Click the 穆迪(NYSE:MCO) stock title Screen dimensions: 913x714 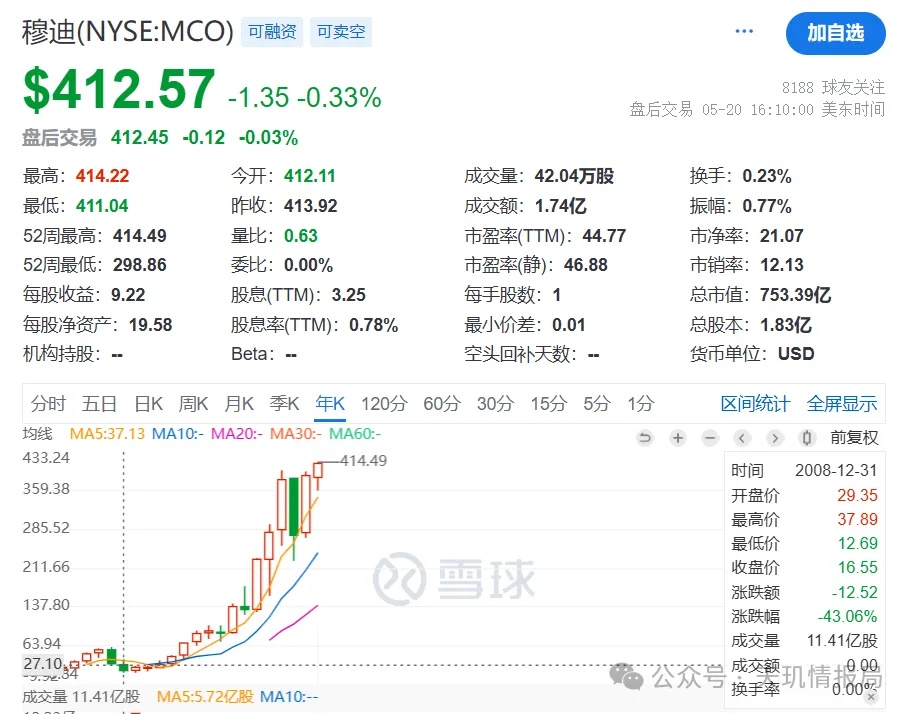(x=128, y=31)
